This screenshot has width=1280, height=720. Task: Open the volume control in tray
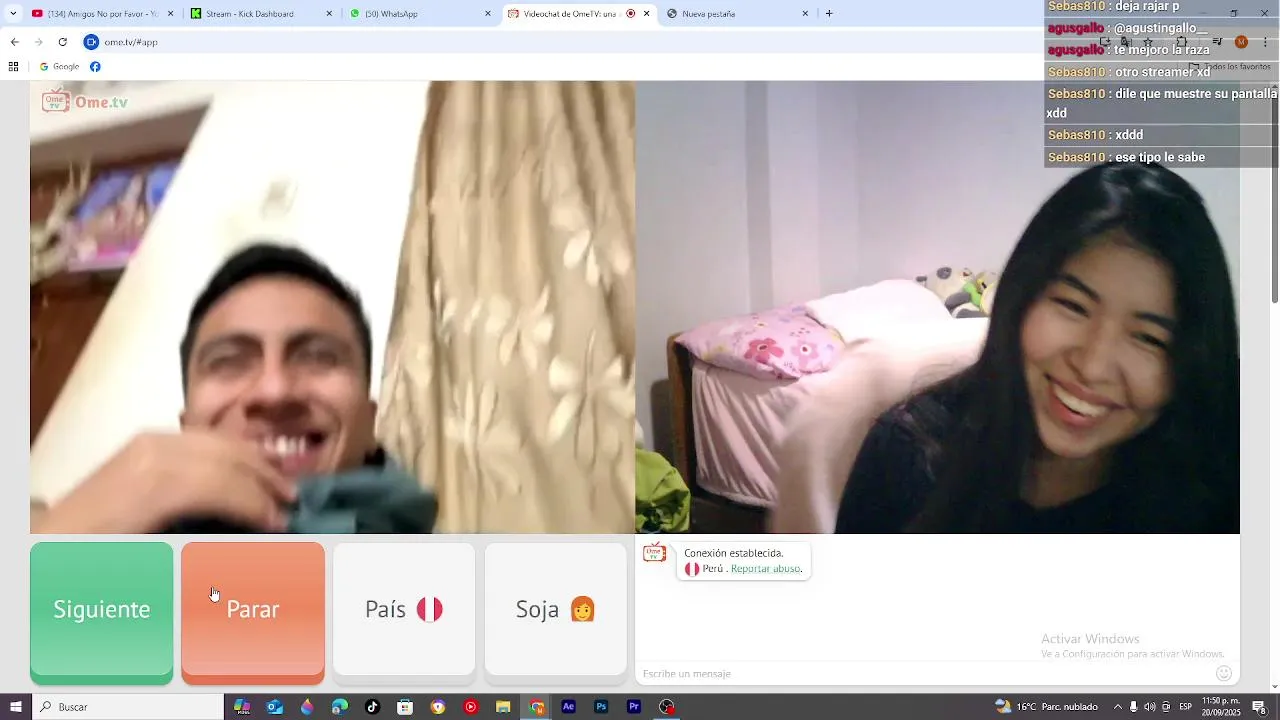pos(1150,707)
